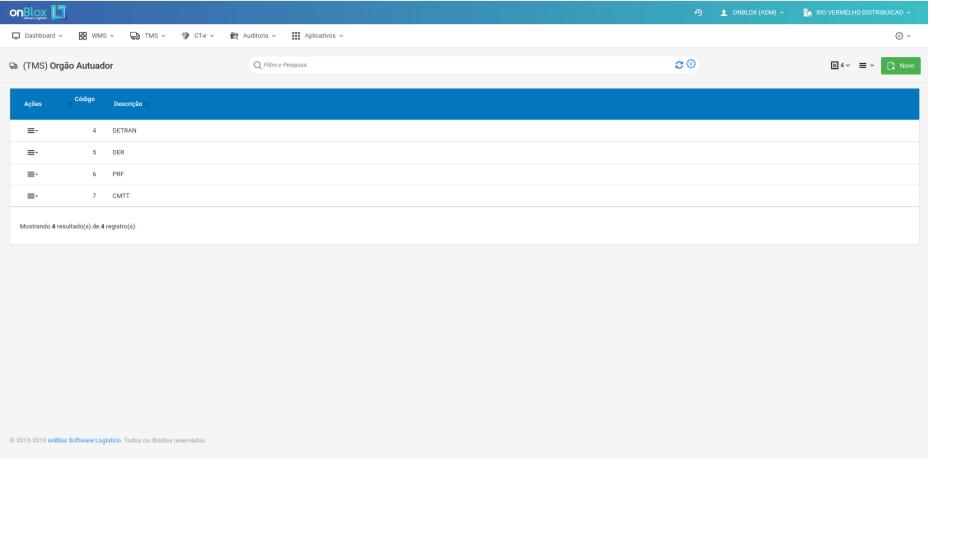Open actions menu for PRF row
The width and height of the screenshot is (960, 540).
tap(32, 174)
